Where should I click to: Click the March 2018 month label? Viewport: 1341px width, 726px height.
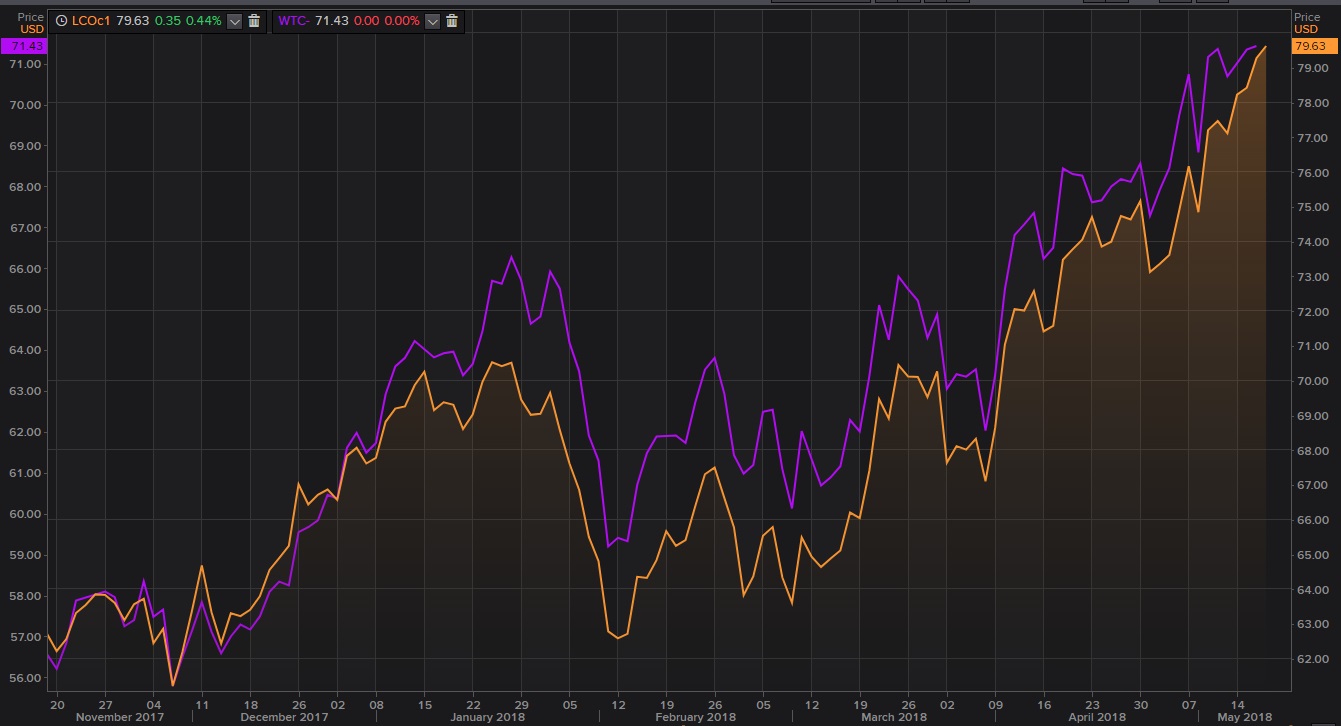[x=893, y=717]
